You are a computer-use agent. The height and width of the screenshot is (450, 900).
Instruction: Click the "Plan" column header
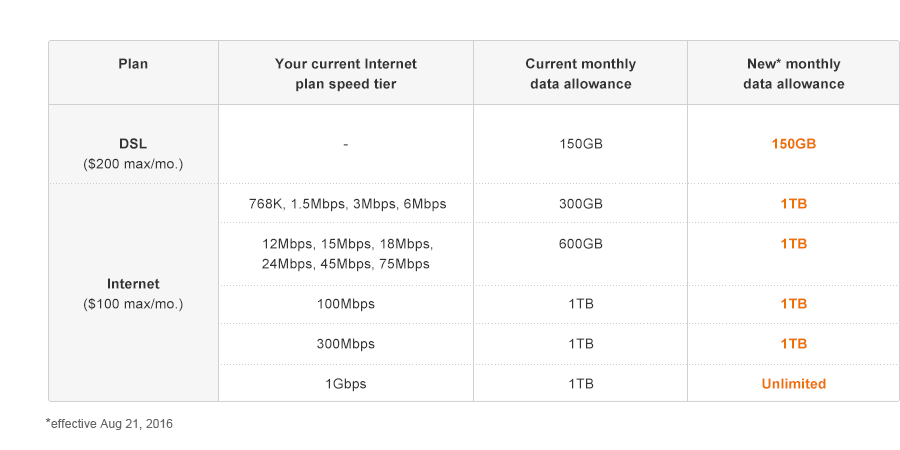click(133, 64)
